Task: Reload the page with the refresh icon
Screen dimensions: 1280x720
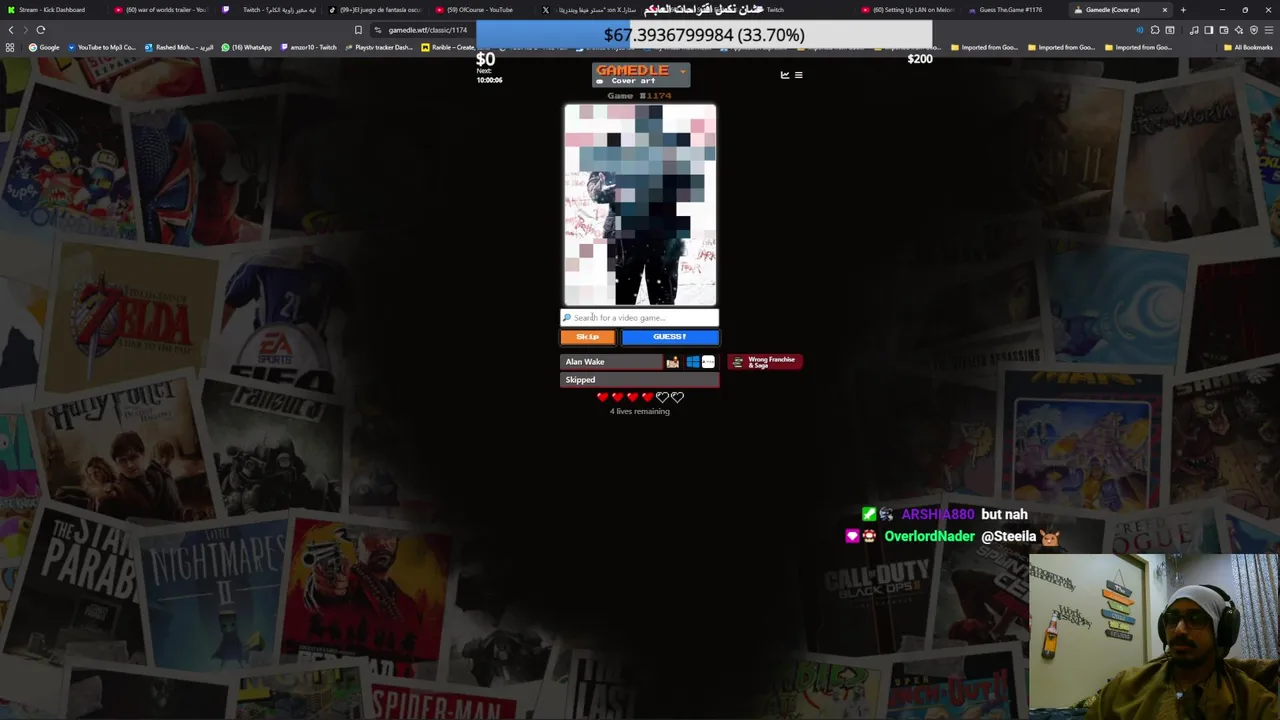Action: tap(41, 30)
